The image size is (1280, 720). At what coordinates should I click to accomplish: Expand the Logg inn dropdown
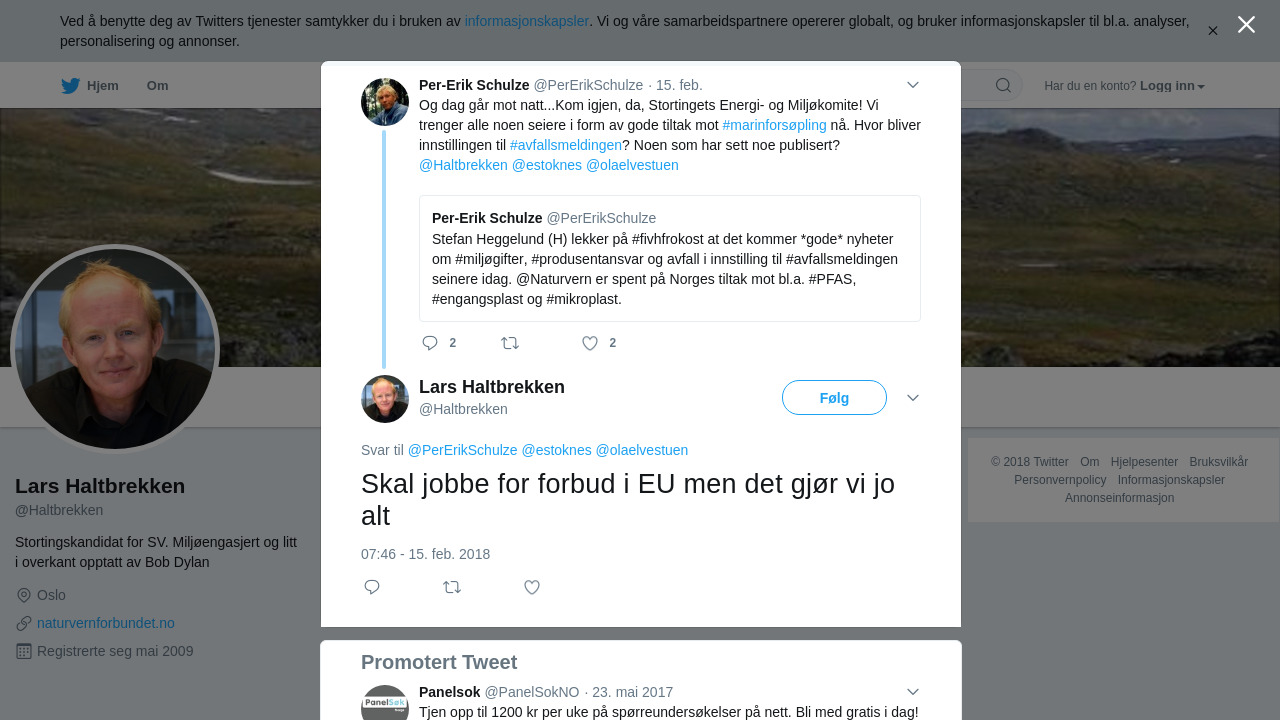pyautogui.click(x=1172, y=86)
